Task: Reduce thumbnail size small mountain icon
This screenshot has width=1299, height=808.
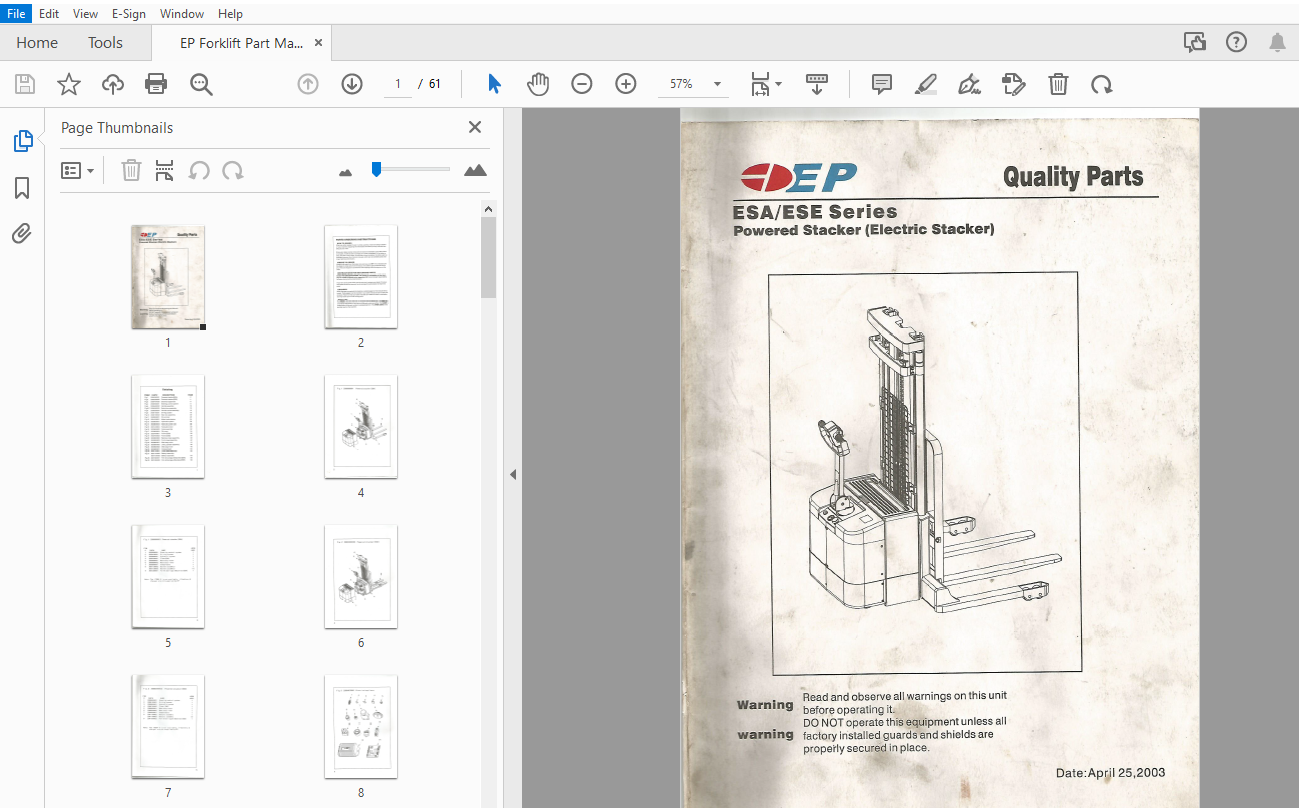Action: tap(346, 172)
